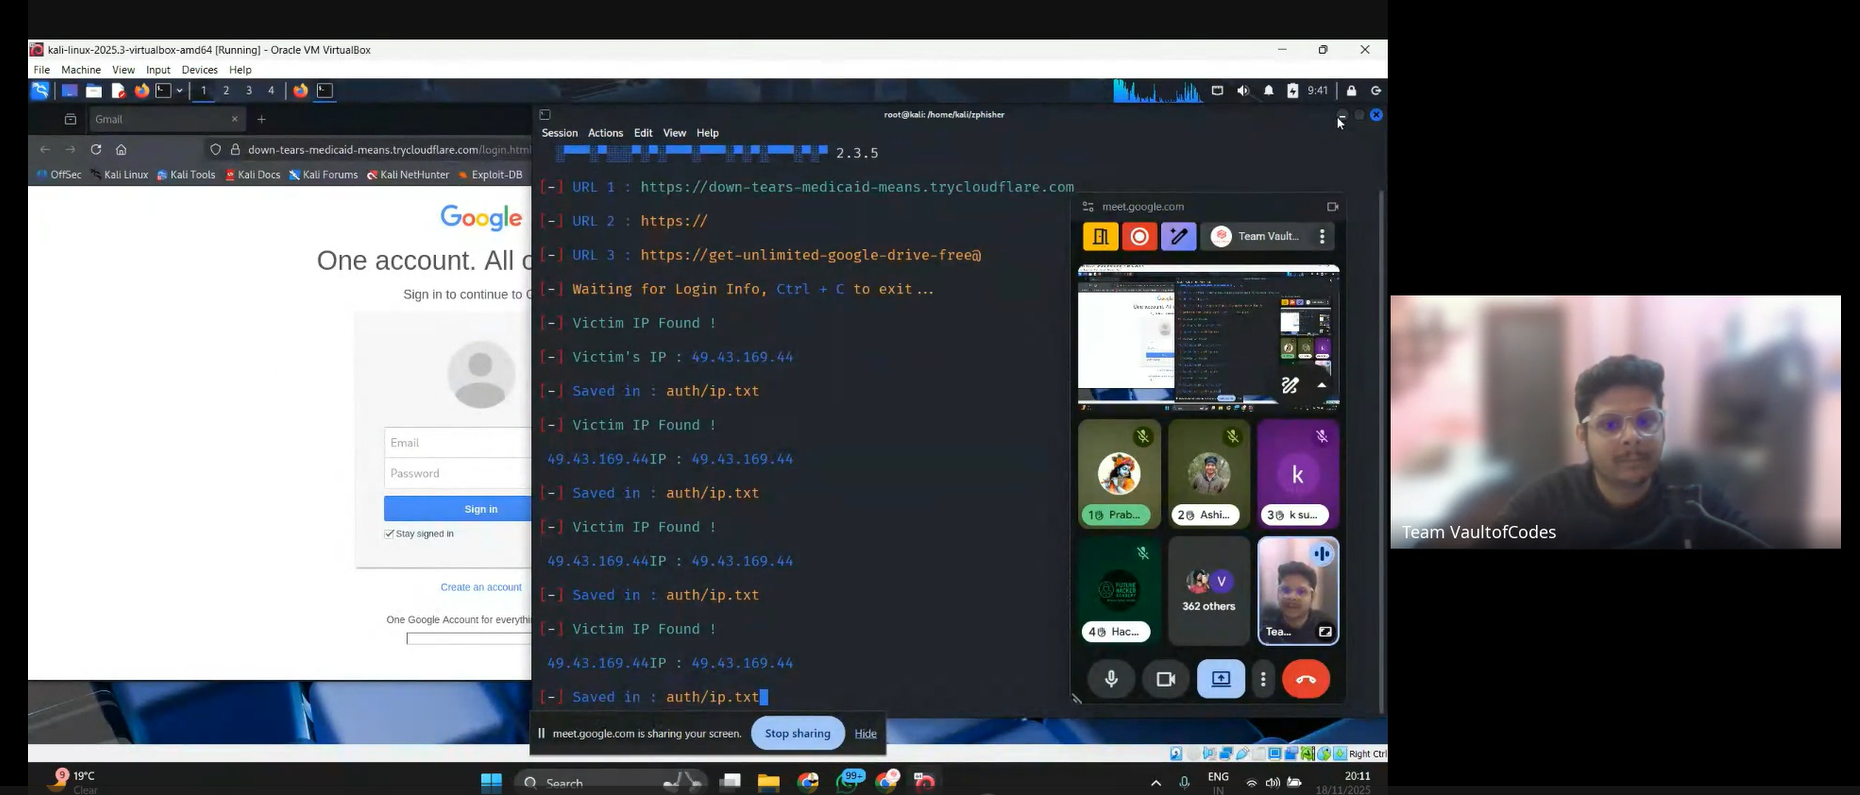This screenshot has height=795, width=1860.
Task: Launch the terminal emulator from Kali panel
Action: [163, 91]
